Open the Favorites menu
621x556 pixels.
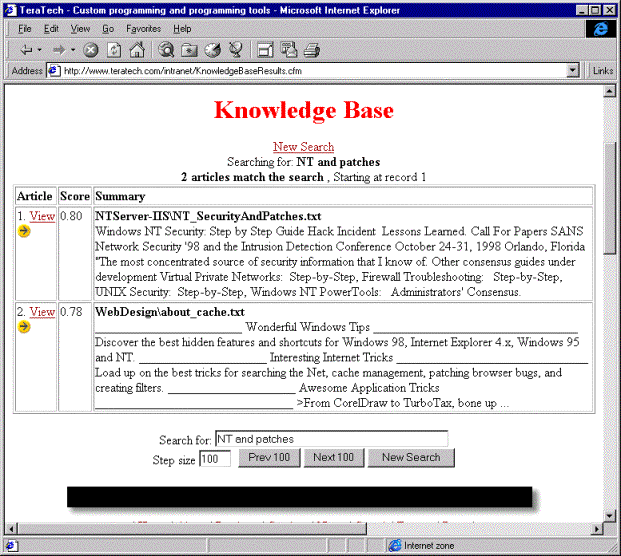(x=143, y=29)
